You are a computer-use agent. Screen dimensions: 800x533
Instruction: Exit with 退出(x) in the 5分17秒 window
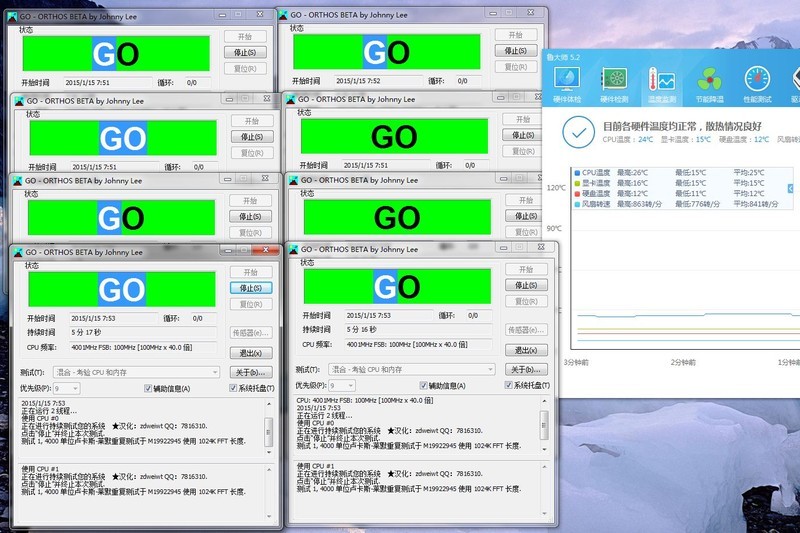pyautogui.click(x=251, y=353)
